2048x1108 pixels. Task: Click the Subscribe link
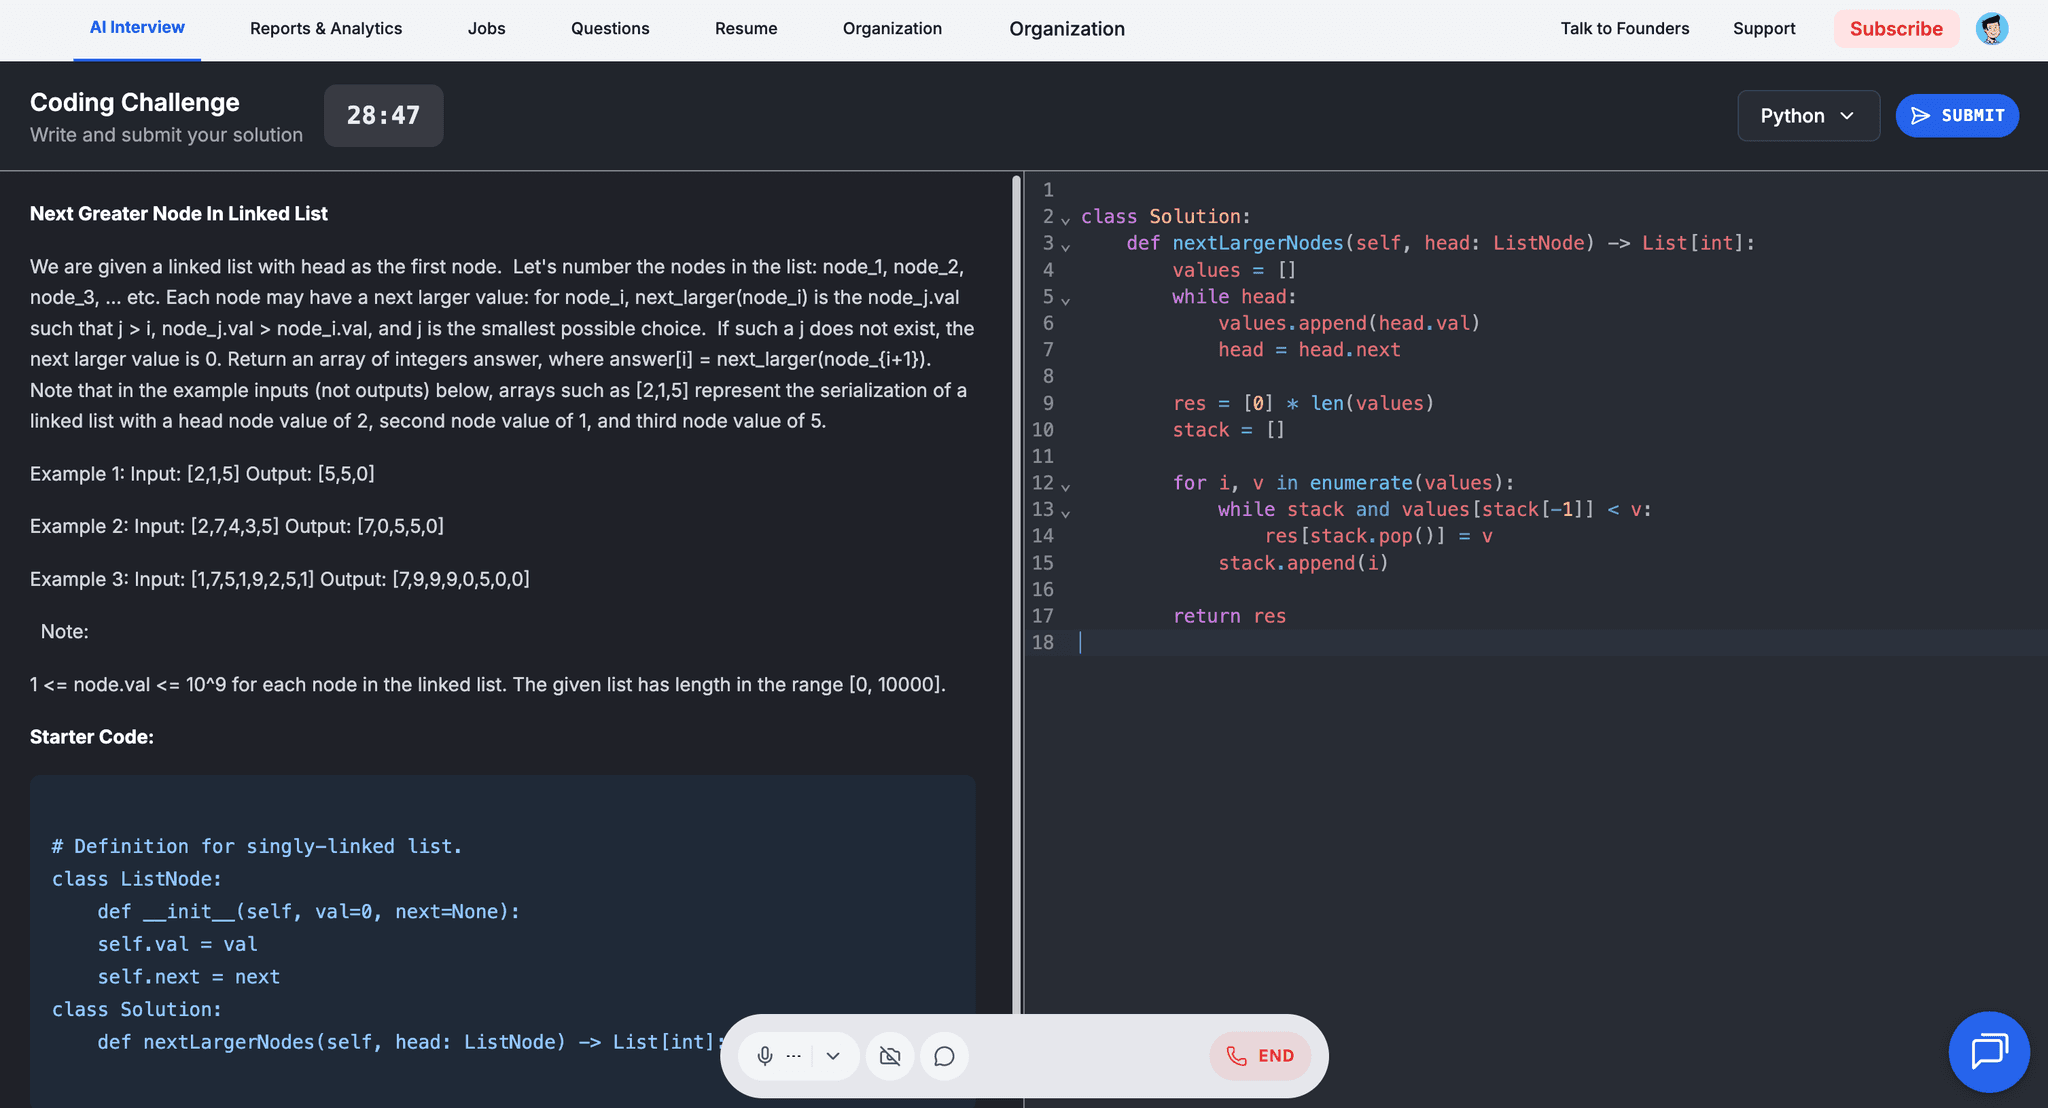pos(1896,28)
